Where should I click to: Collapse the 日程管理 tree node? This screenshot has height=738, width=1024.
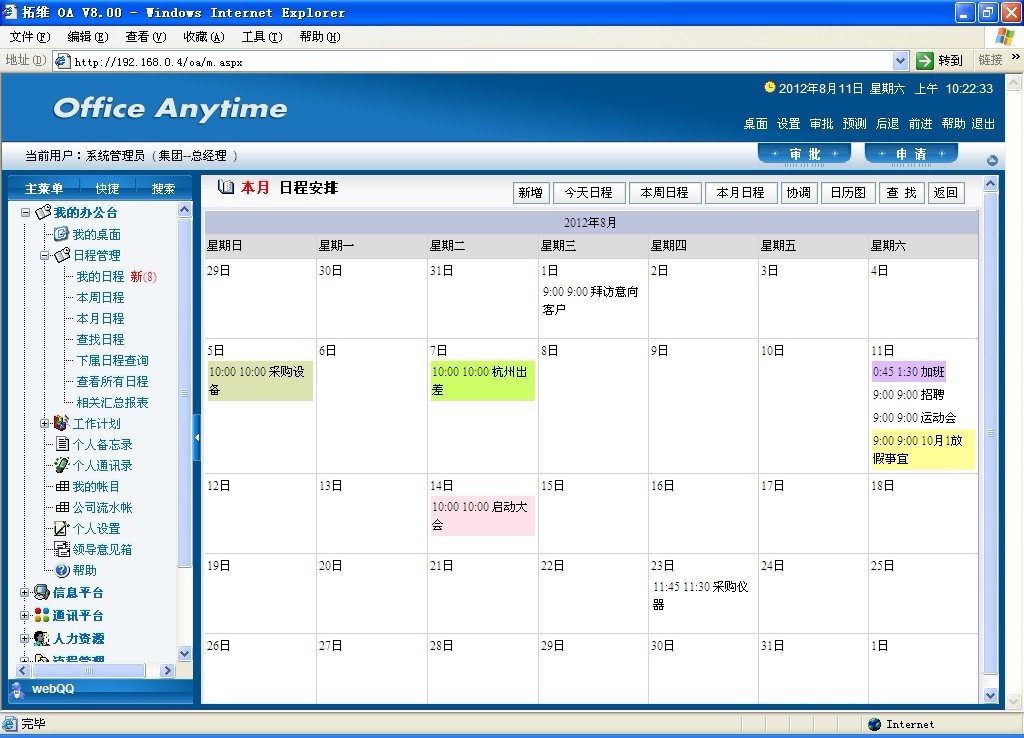coord(44,255)
